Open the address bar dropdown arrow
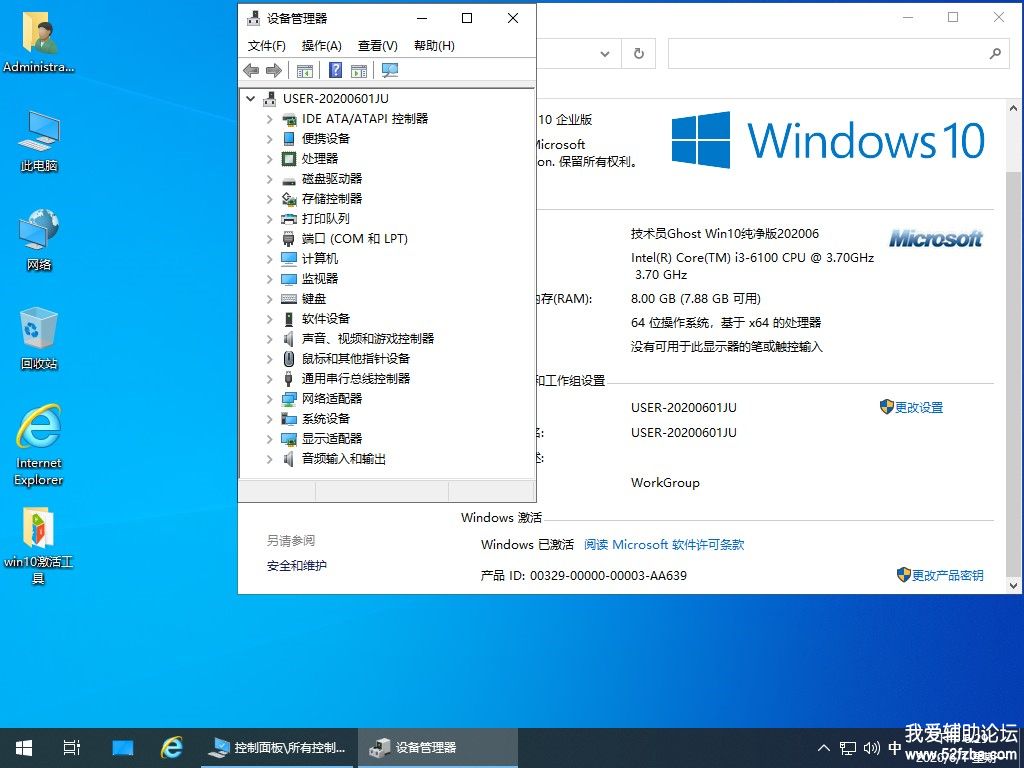Viewport: 1024px width, 768px height. coord(605,54)
